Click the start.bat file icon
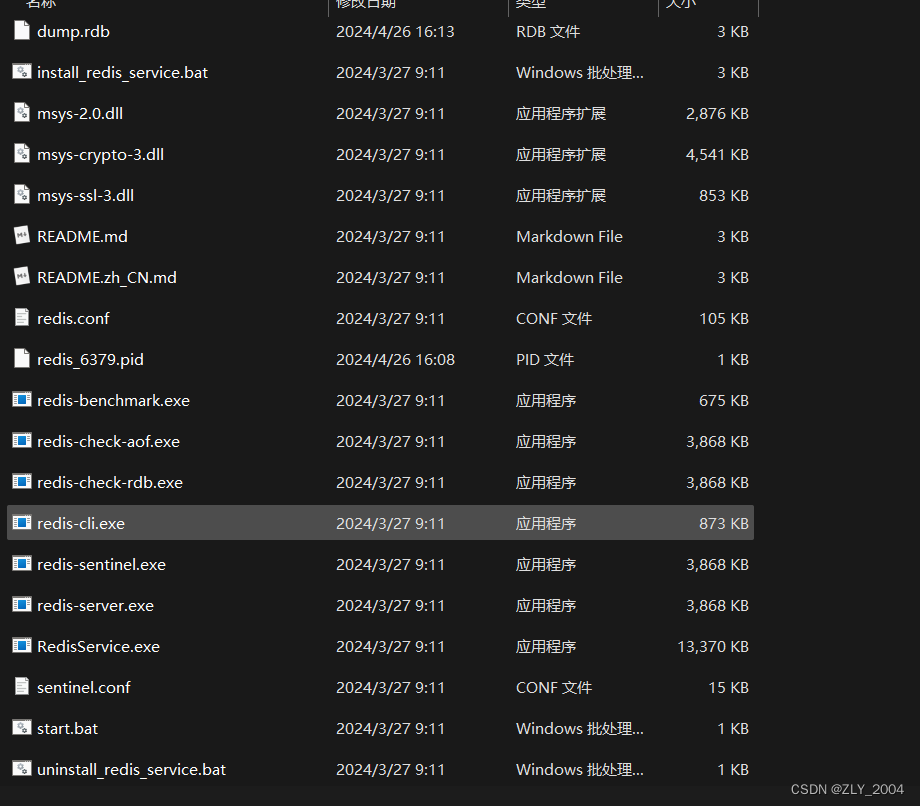Screen dimensions: 920x806 pyautogui.click(x=22, y=727)
